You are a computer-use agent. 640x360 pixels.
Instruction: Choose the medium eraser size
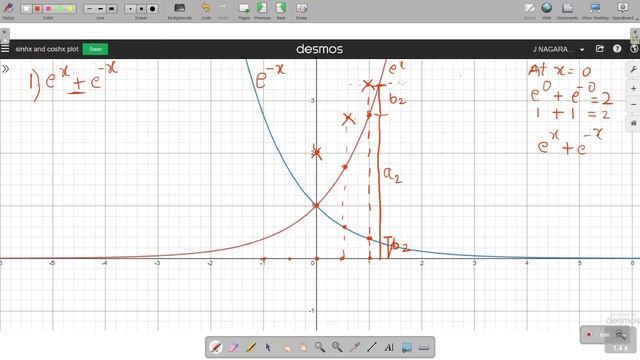[141, 9]
